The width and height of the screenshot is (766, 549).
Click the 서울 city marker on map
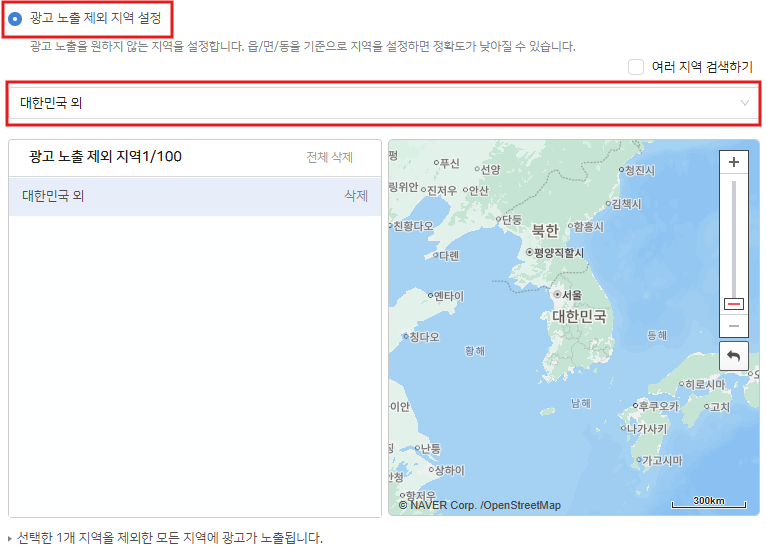pyautogui.click(x=557, y=295)
